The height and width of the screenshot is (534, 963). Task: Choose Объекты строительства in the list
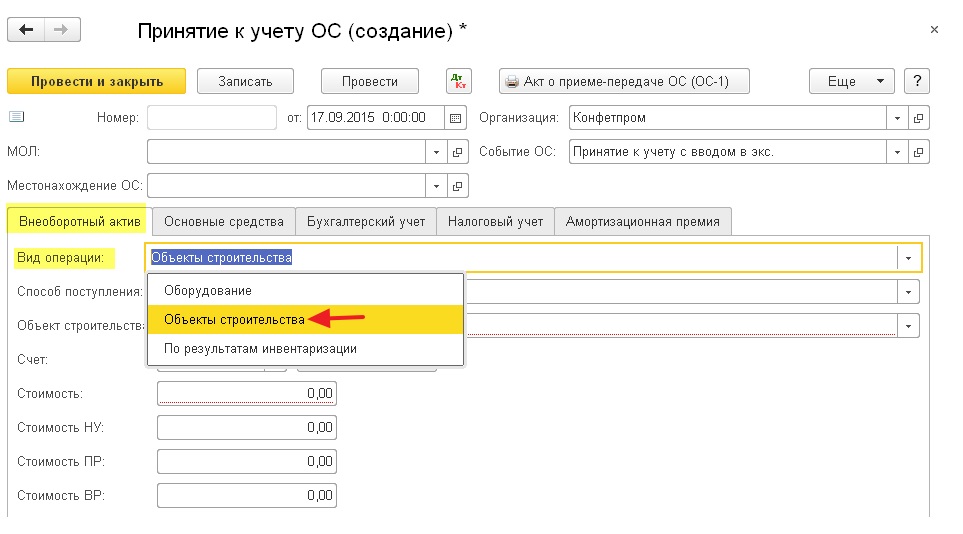click(x=305, y=320)
